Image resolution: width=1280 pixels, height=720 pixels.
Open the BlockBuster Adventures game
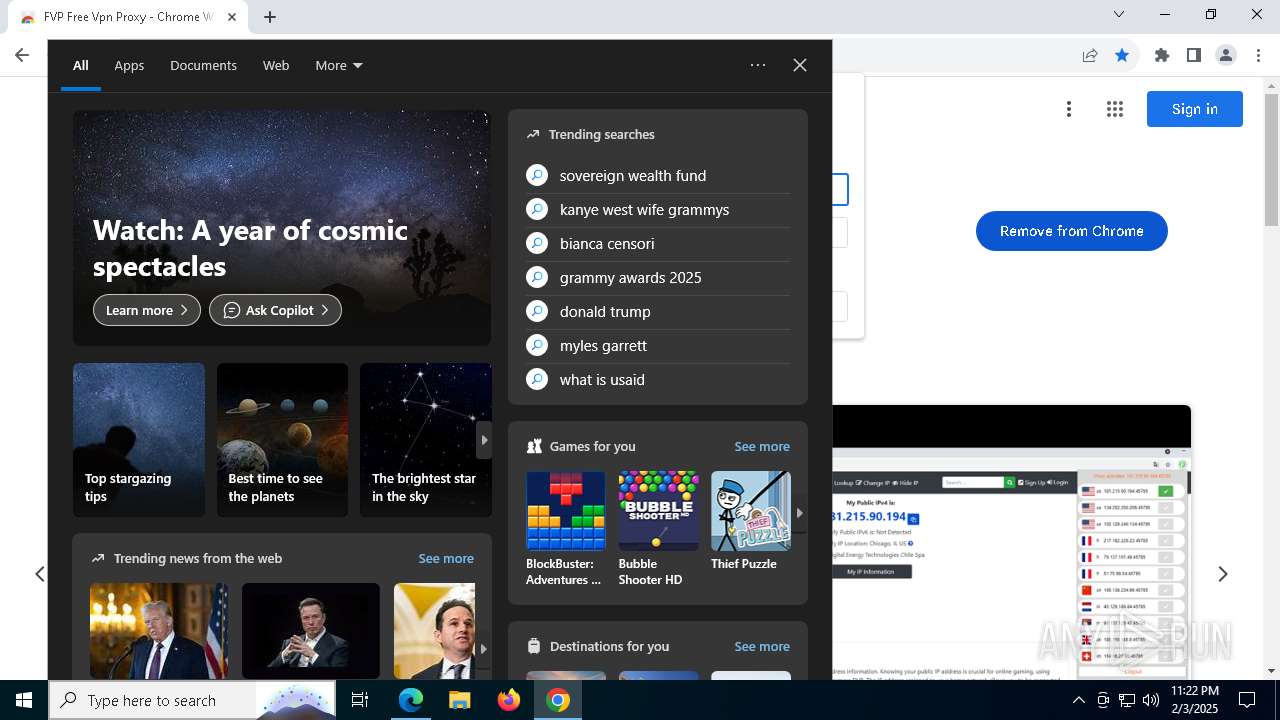click(x=566, y=529)
